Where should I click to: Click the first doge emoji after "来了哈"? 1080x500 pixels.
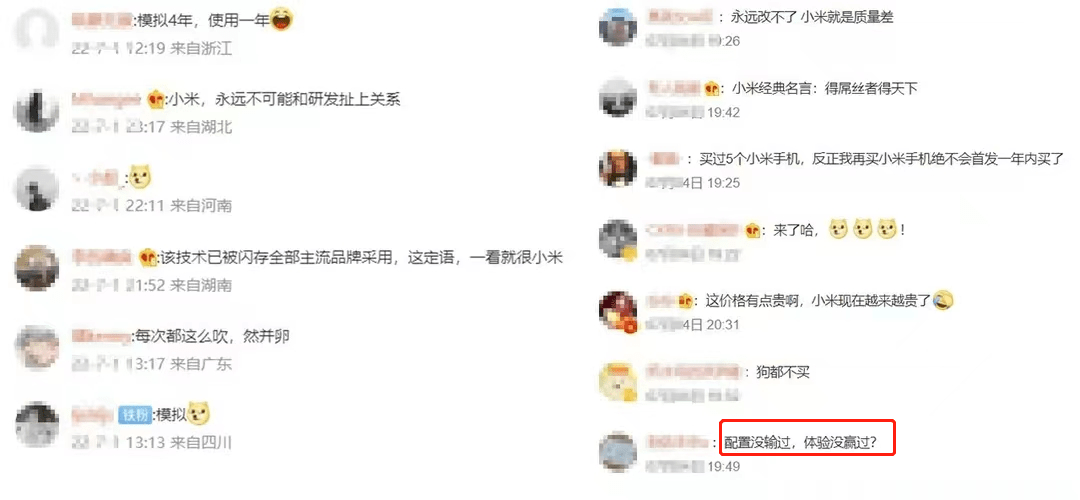pyautogui.click(x=838, y=230)
